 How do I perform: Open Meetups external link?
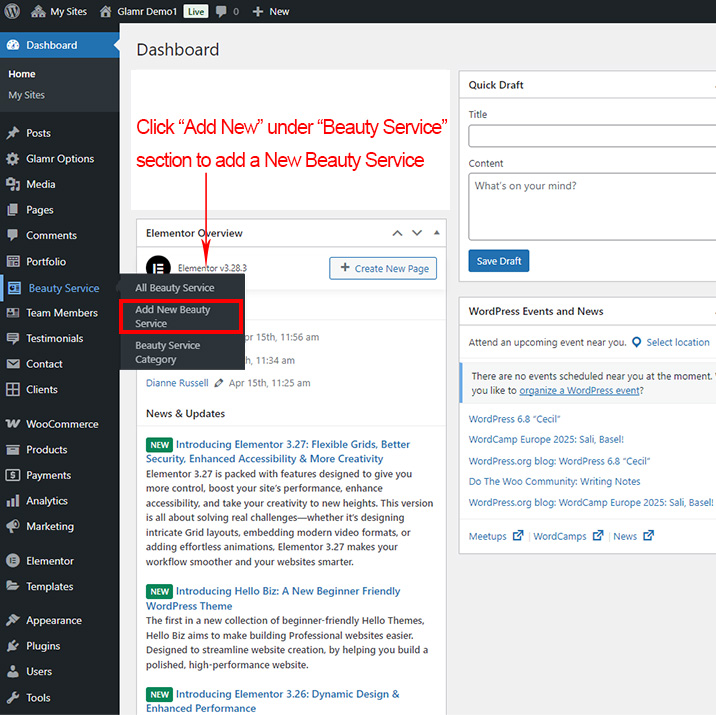[x=495, y=536]
